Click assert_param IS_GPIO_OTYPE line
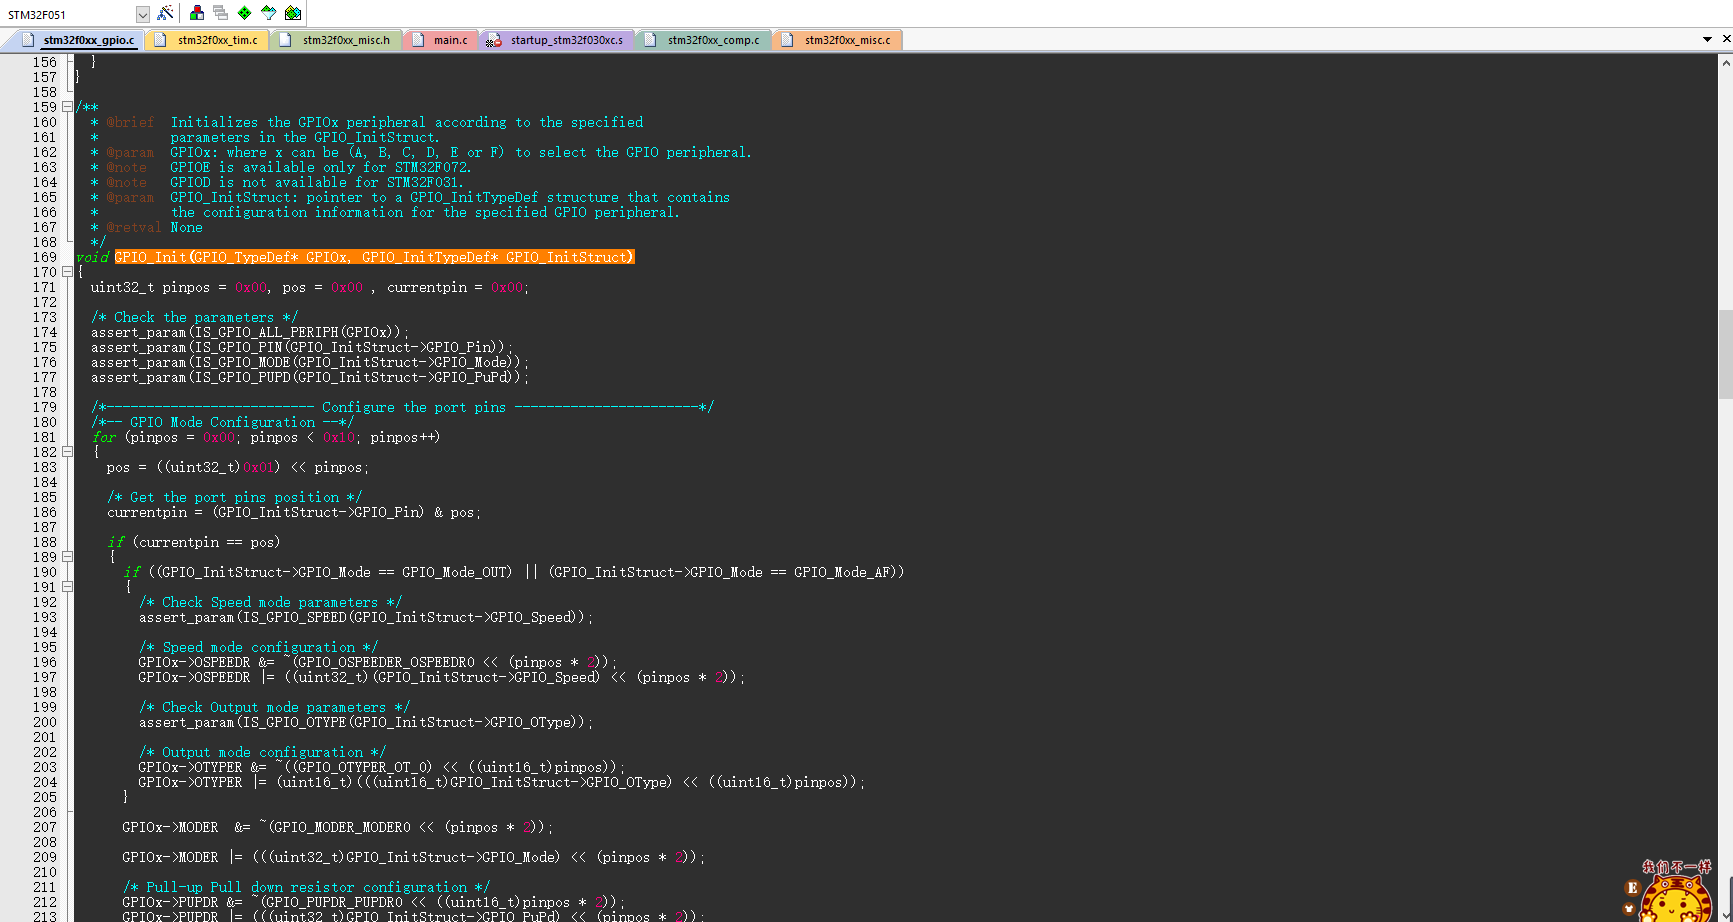Image resolution: width=1733 pixels, height=922 pixels. [366, 722]
